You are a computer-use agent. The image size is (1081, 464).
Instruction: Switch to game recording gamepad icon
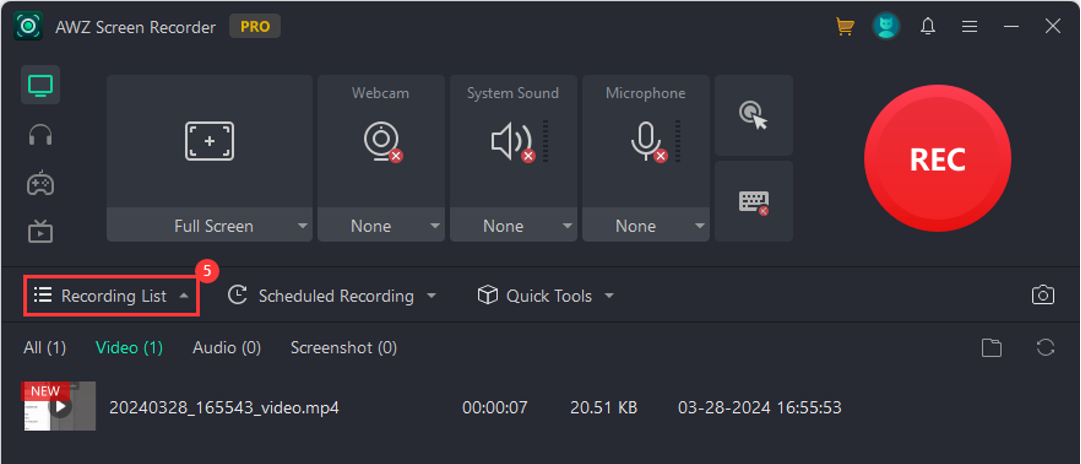coord(40,183)
